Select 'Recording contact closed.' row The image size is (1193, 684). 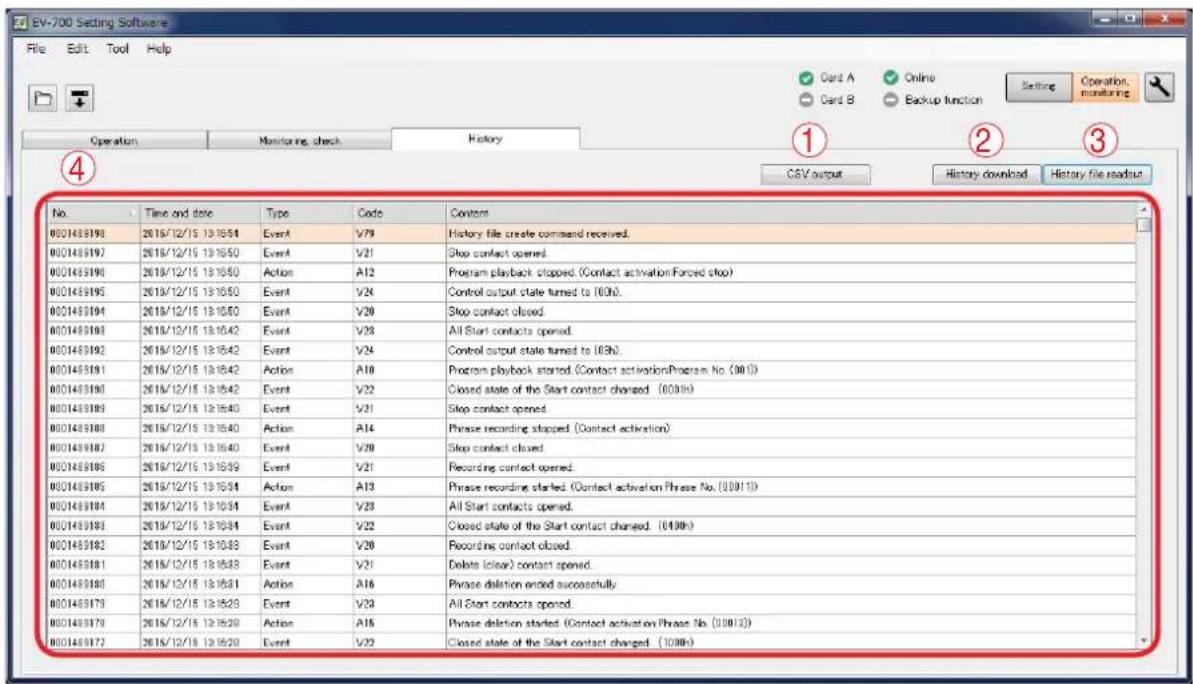592,546
